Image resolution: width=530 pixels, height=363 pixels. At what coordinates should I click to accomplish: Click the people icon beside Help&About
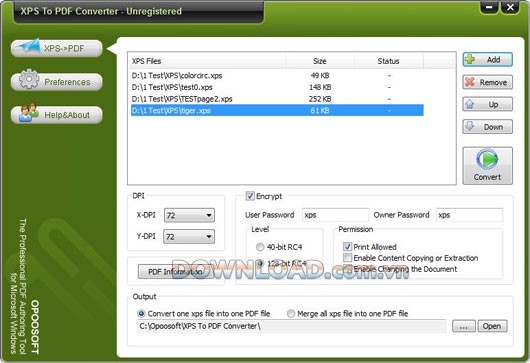29,112
